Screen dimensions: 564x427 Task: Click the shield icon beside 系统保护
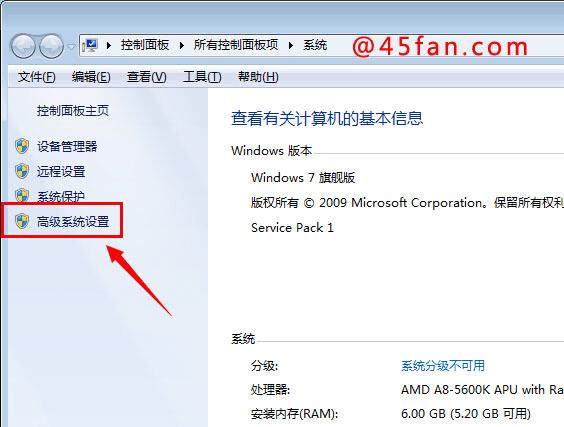point(22,196)
